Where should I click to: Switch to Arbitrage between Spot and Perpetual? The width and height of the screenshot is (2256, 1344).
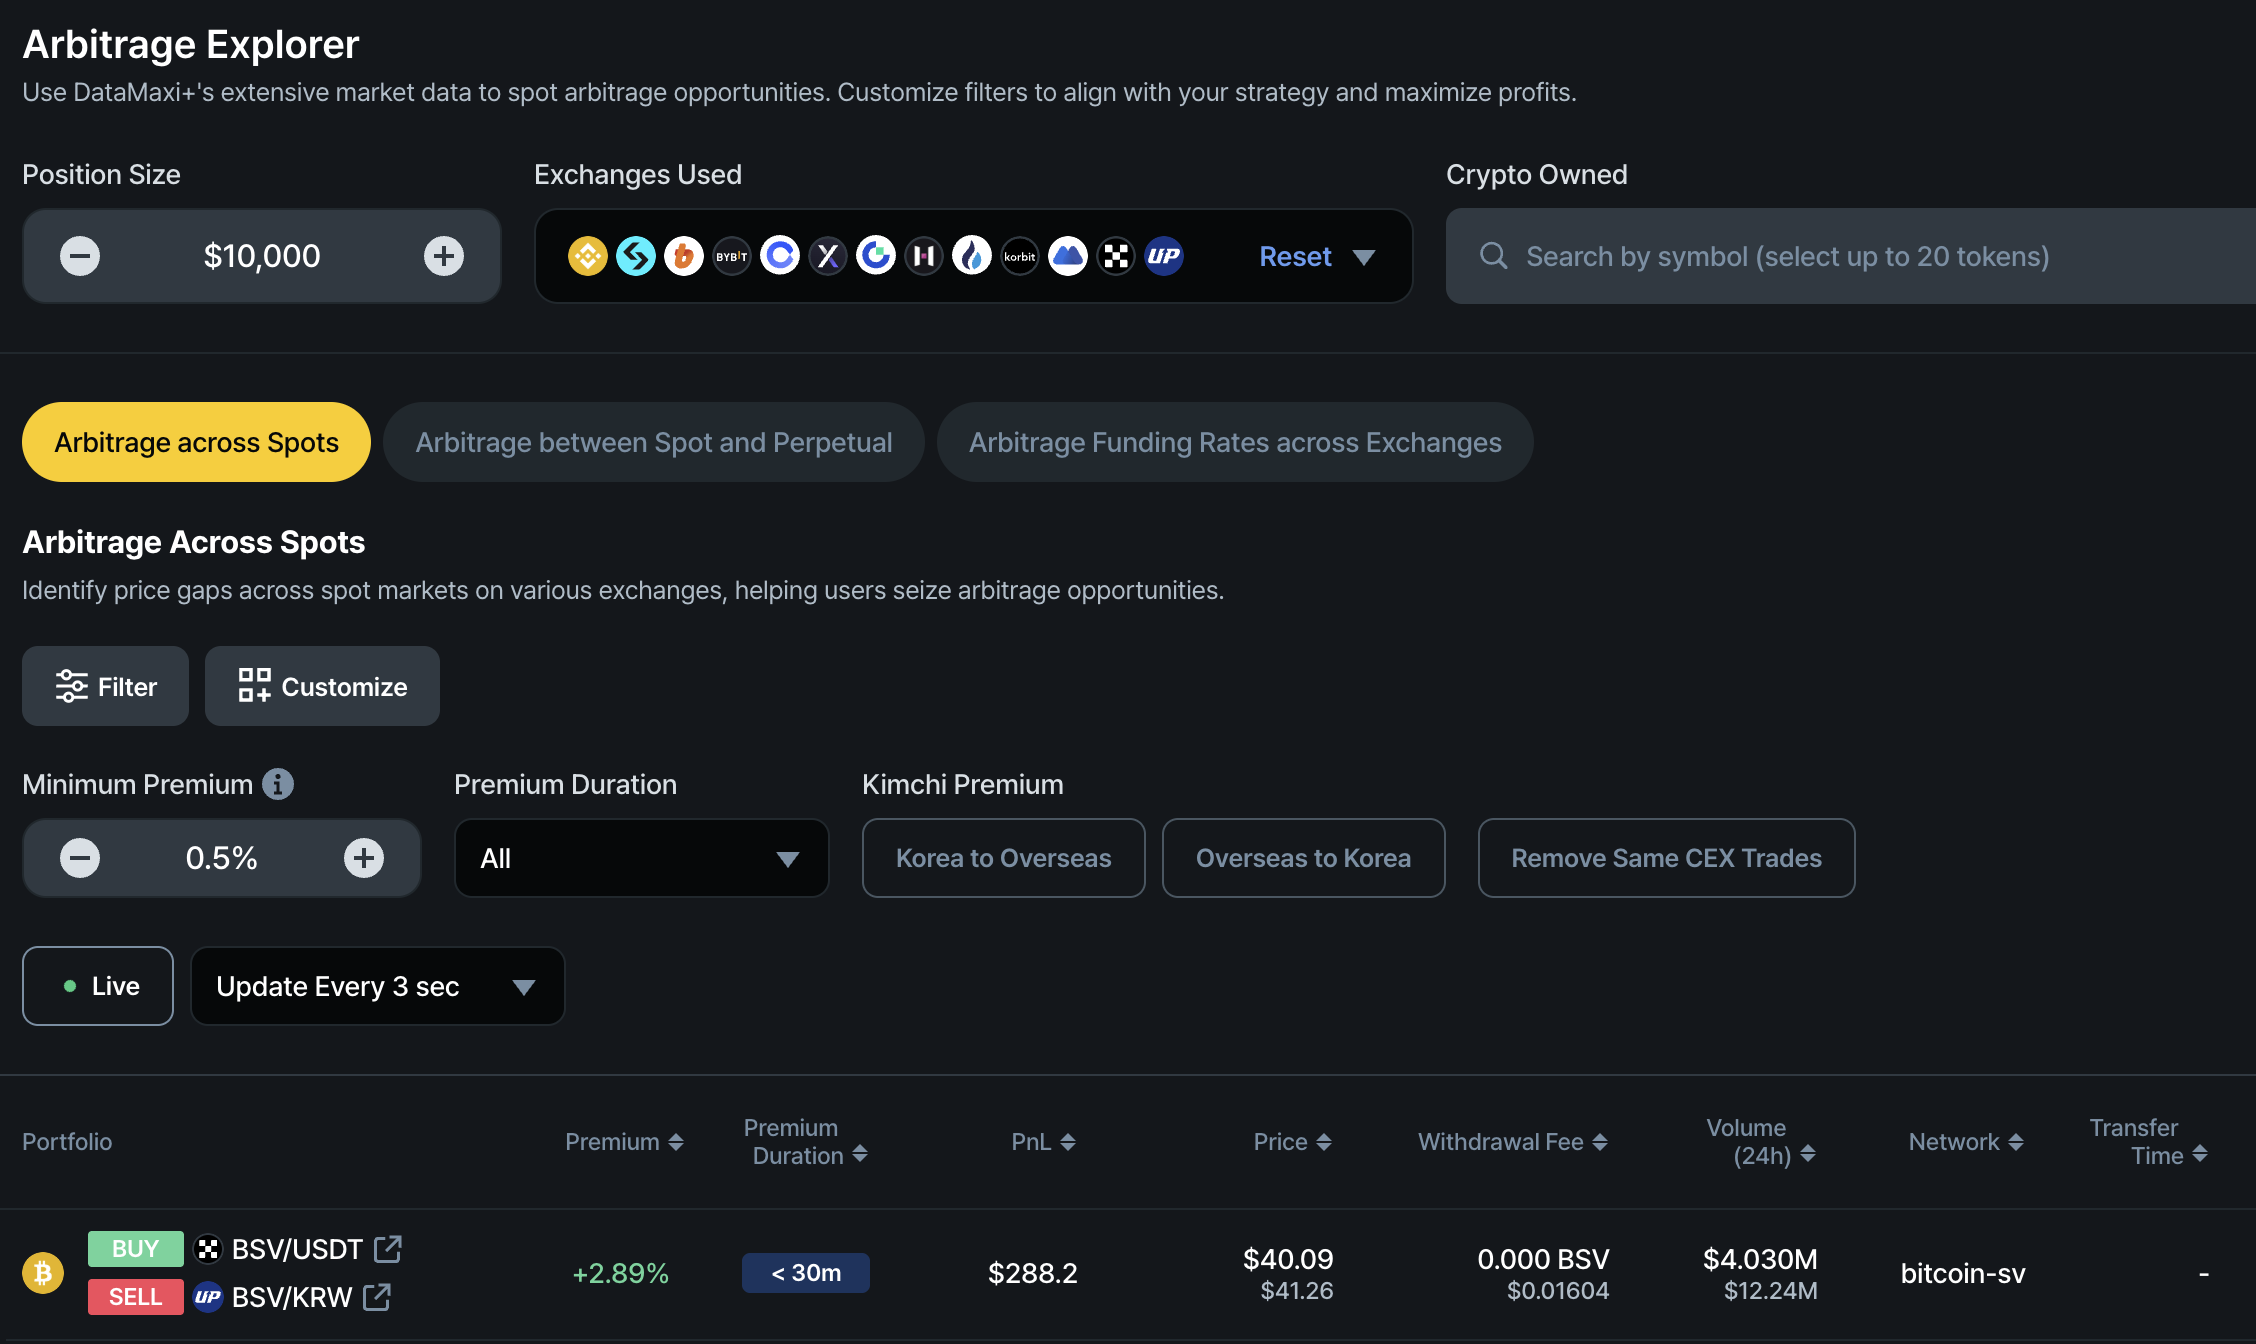point(654,442)
